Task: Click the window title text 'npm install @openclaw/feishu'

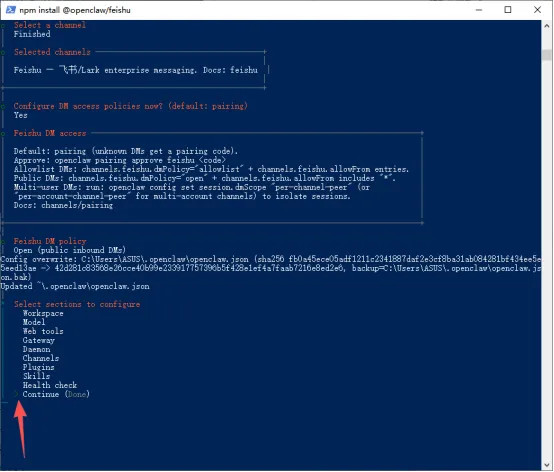Action: click(x=75, y=10)
